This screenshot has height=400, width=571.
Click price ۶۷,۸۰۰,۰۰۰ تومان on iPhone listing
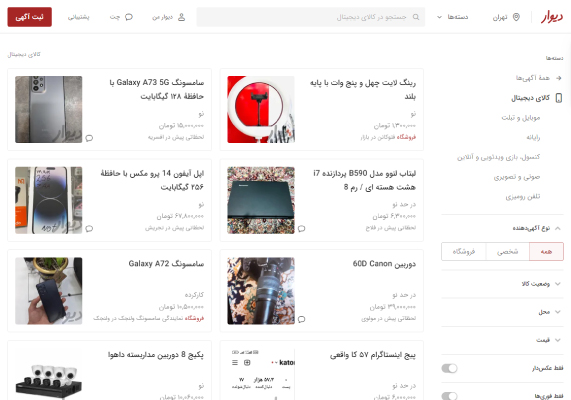[x=180, y=216]
